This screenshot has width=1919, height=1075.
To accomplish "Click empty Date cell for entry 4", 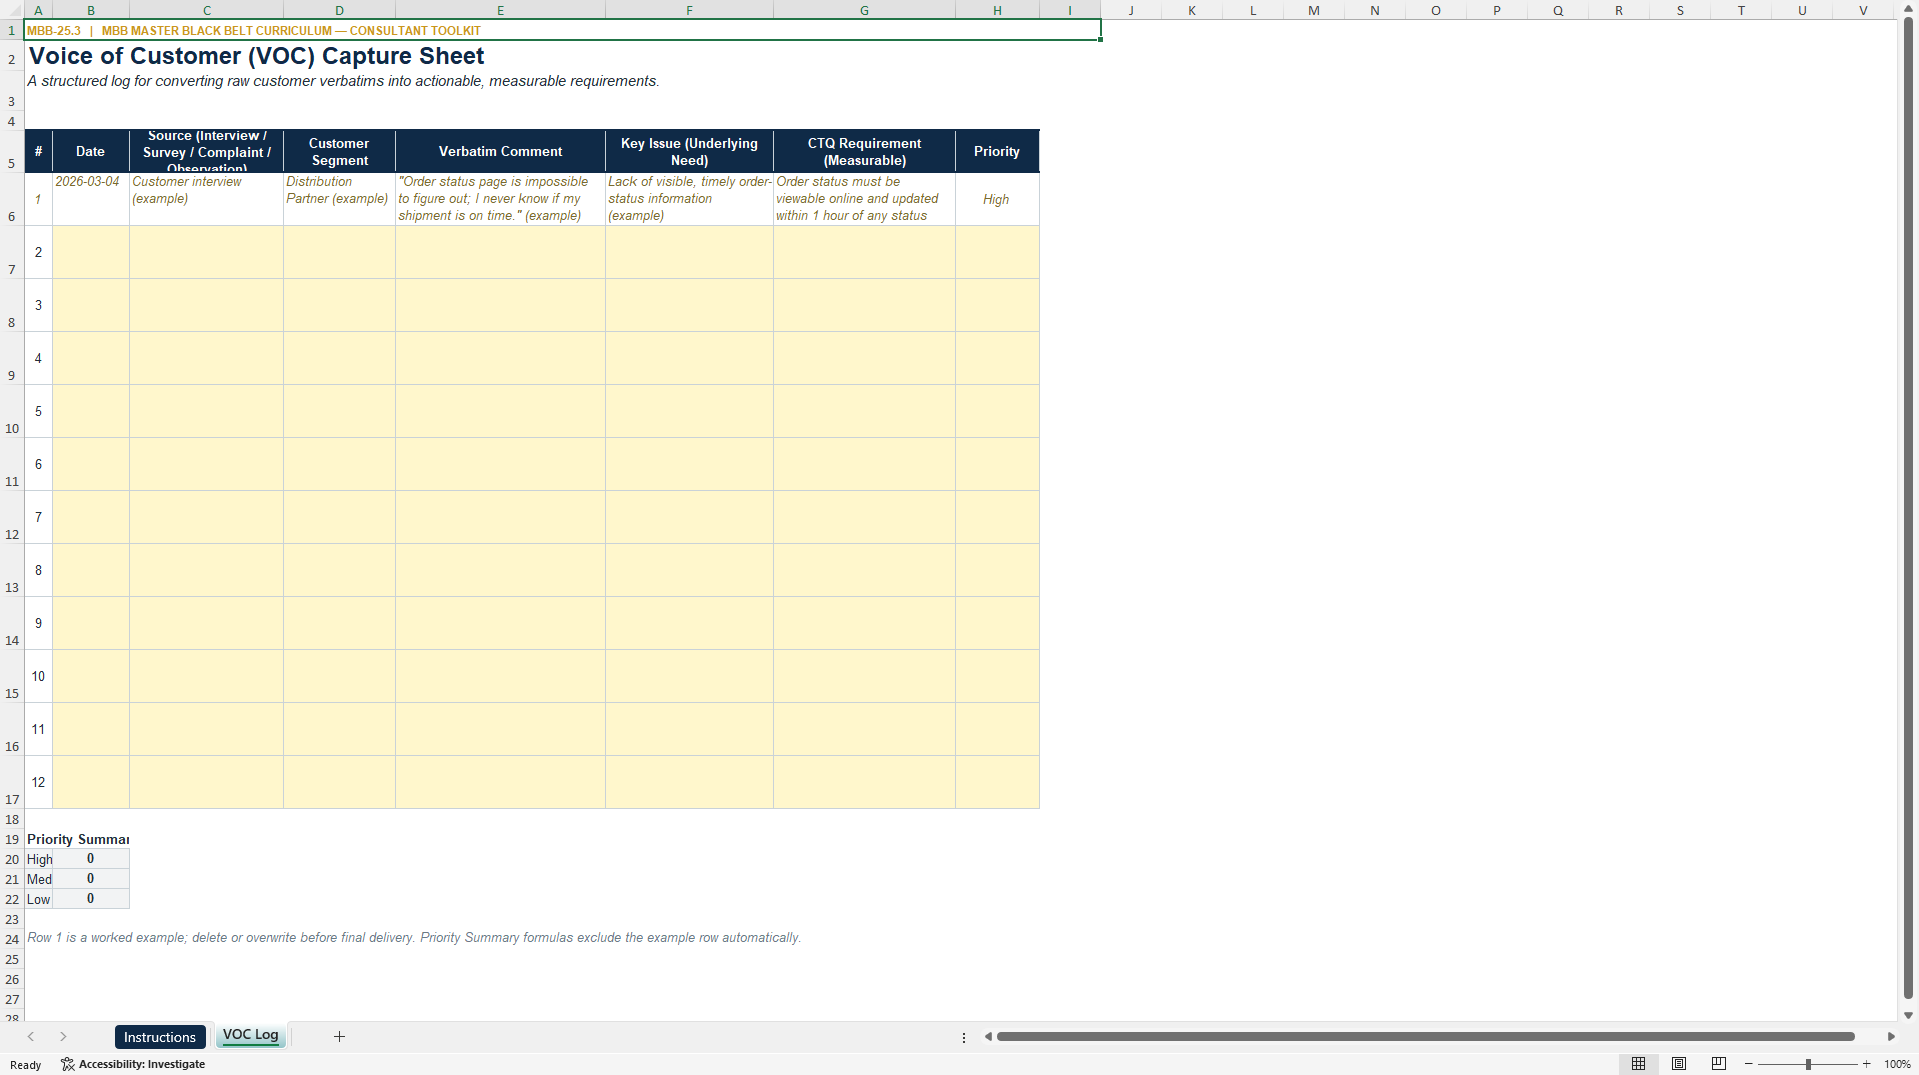I will click(x=90, y=358).
